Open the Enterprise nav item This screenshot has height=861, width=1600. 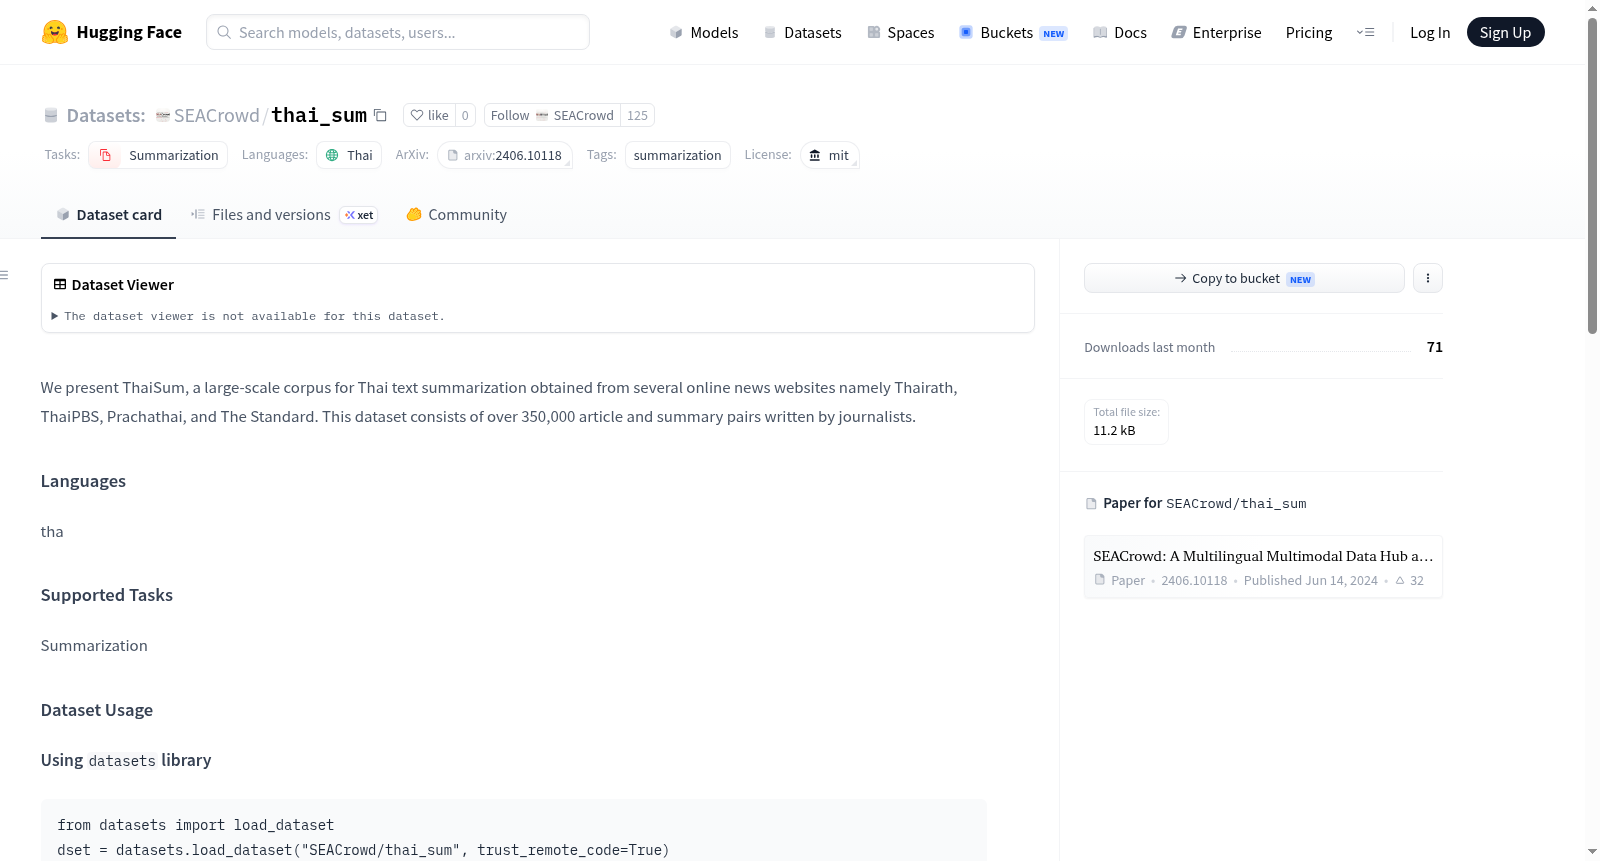point(1216,33)
